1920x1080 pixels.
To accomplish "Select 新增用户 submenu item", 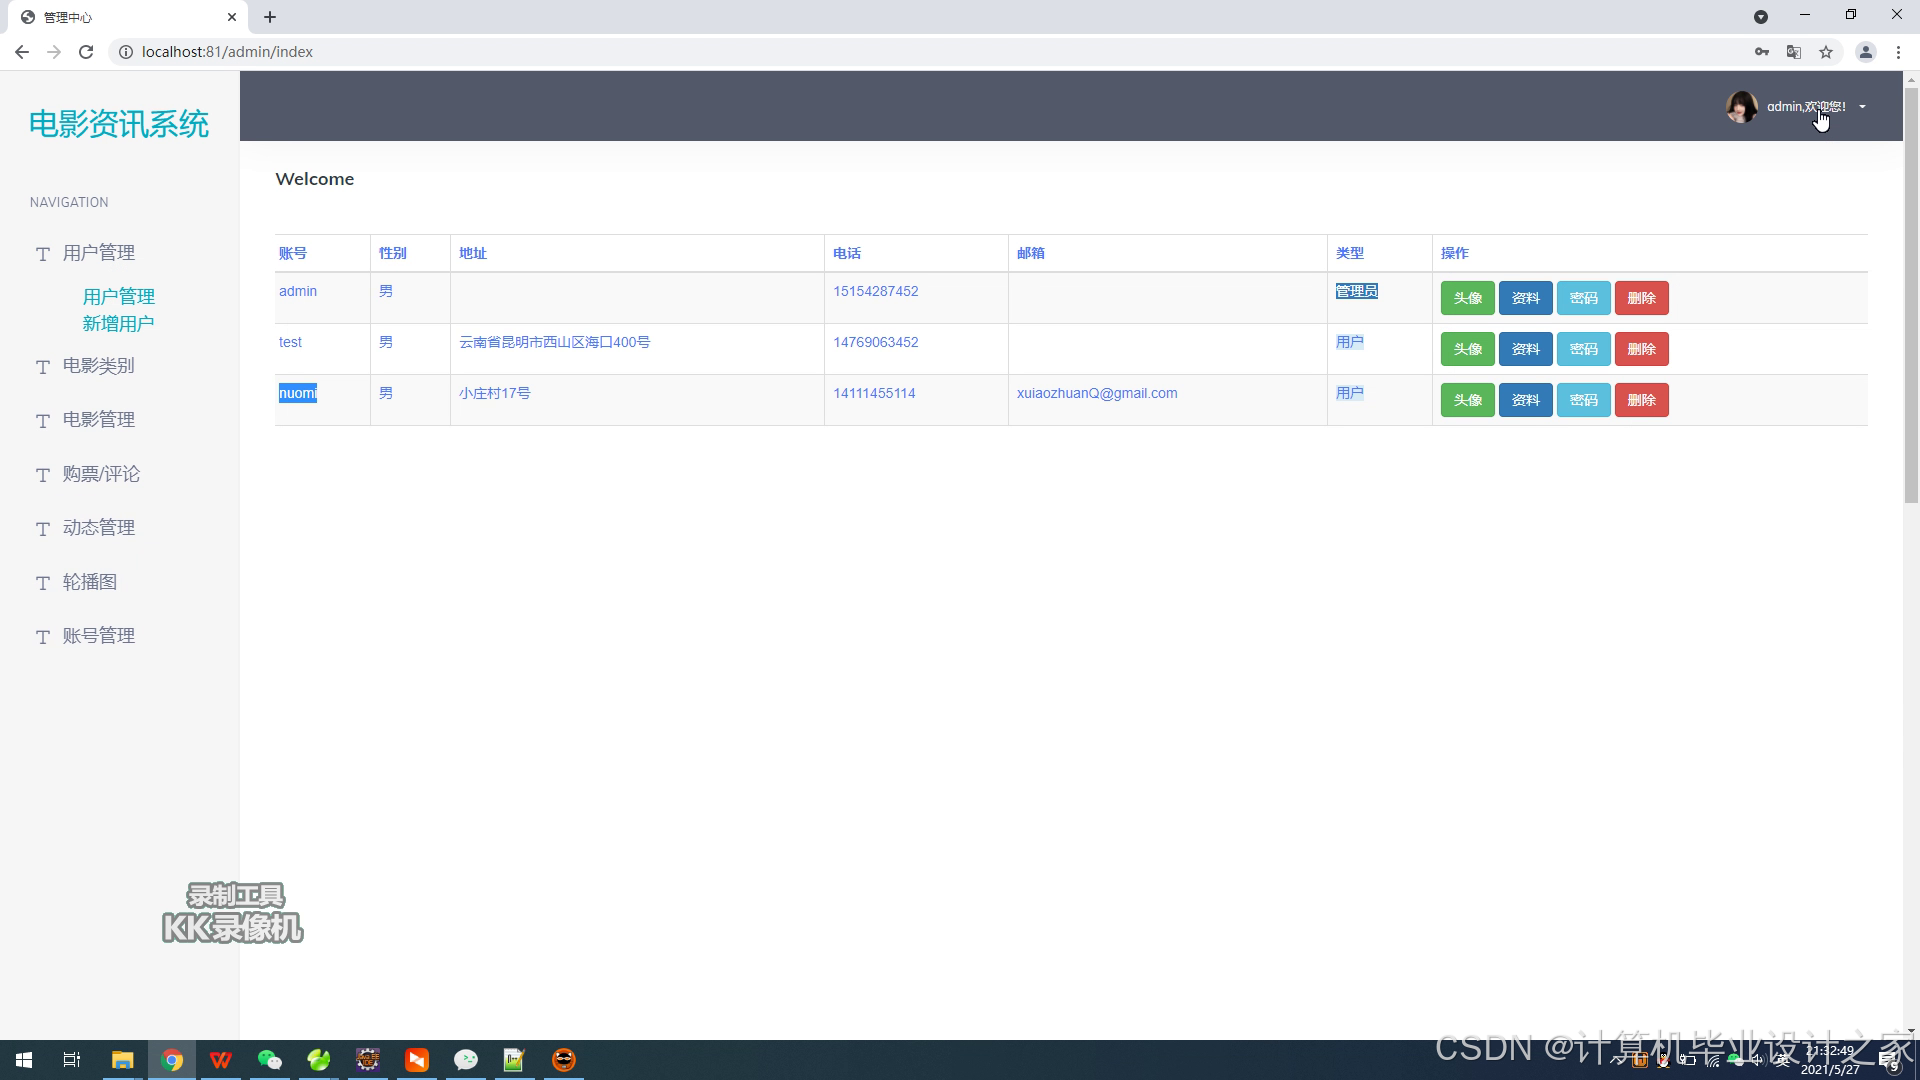I will (x=118, y=324).
